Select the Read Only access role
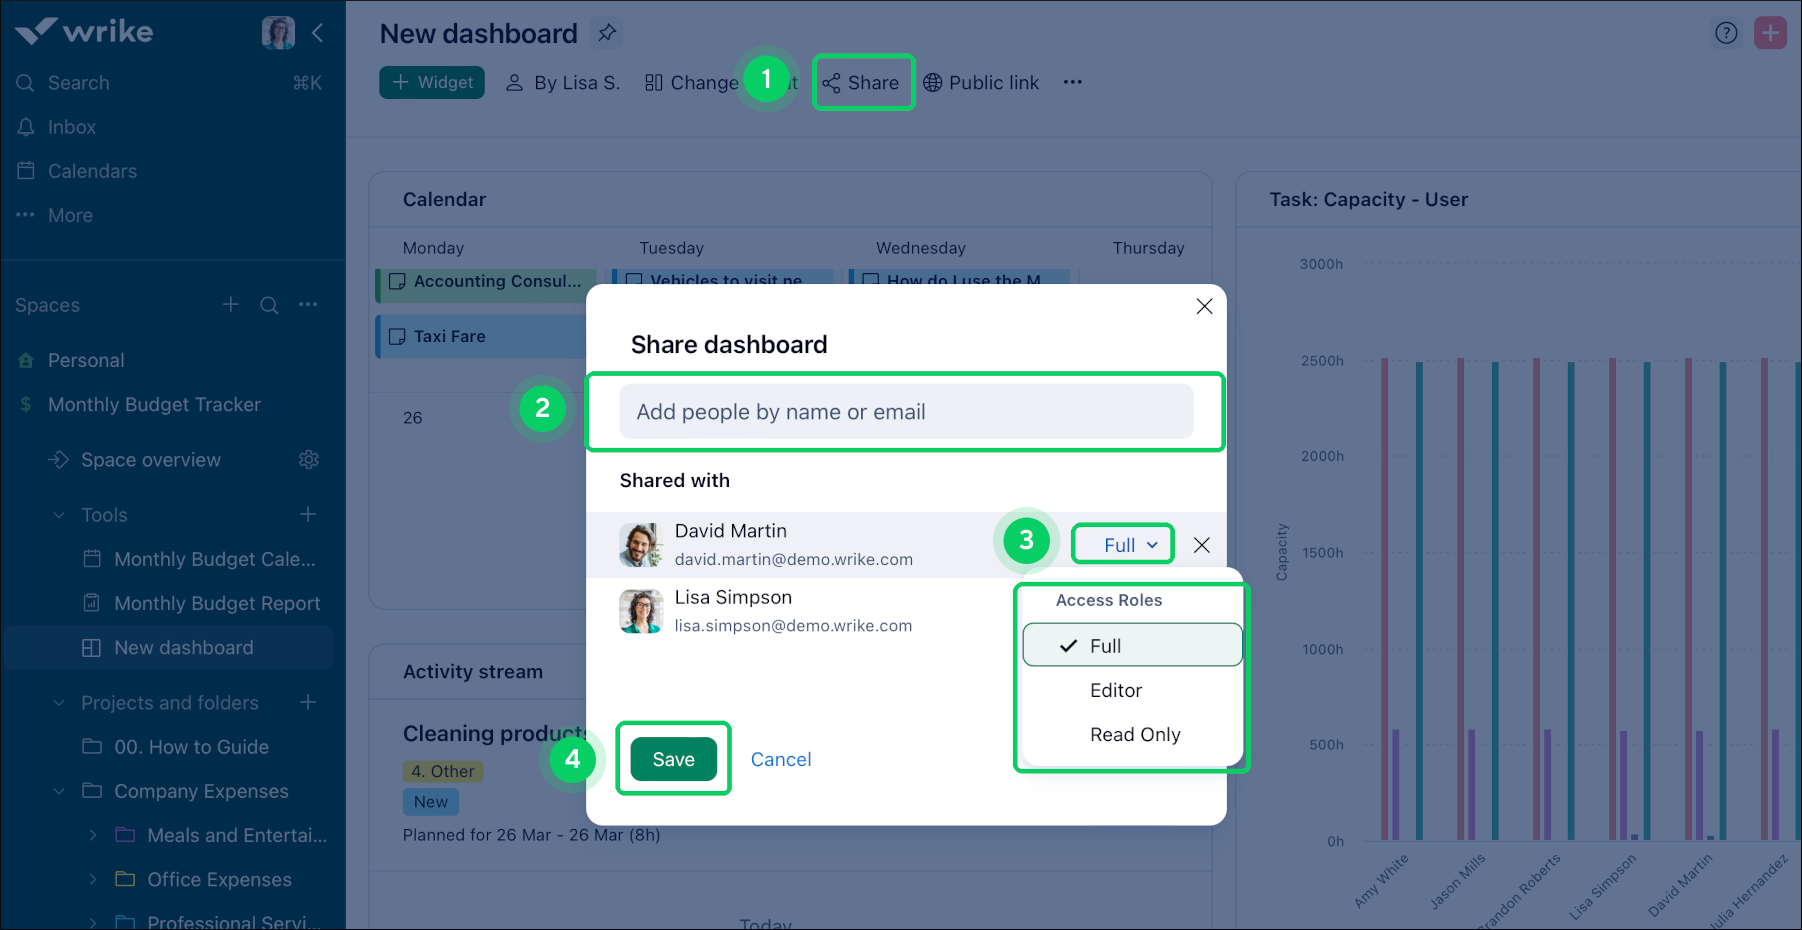The image size is (1802, 930). tap(1135, 734)
